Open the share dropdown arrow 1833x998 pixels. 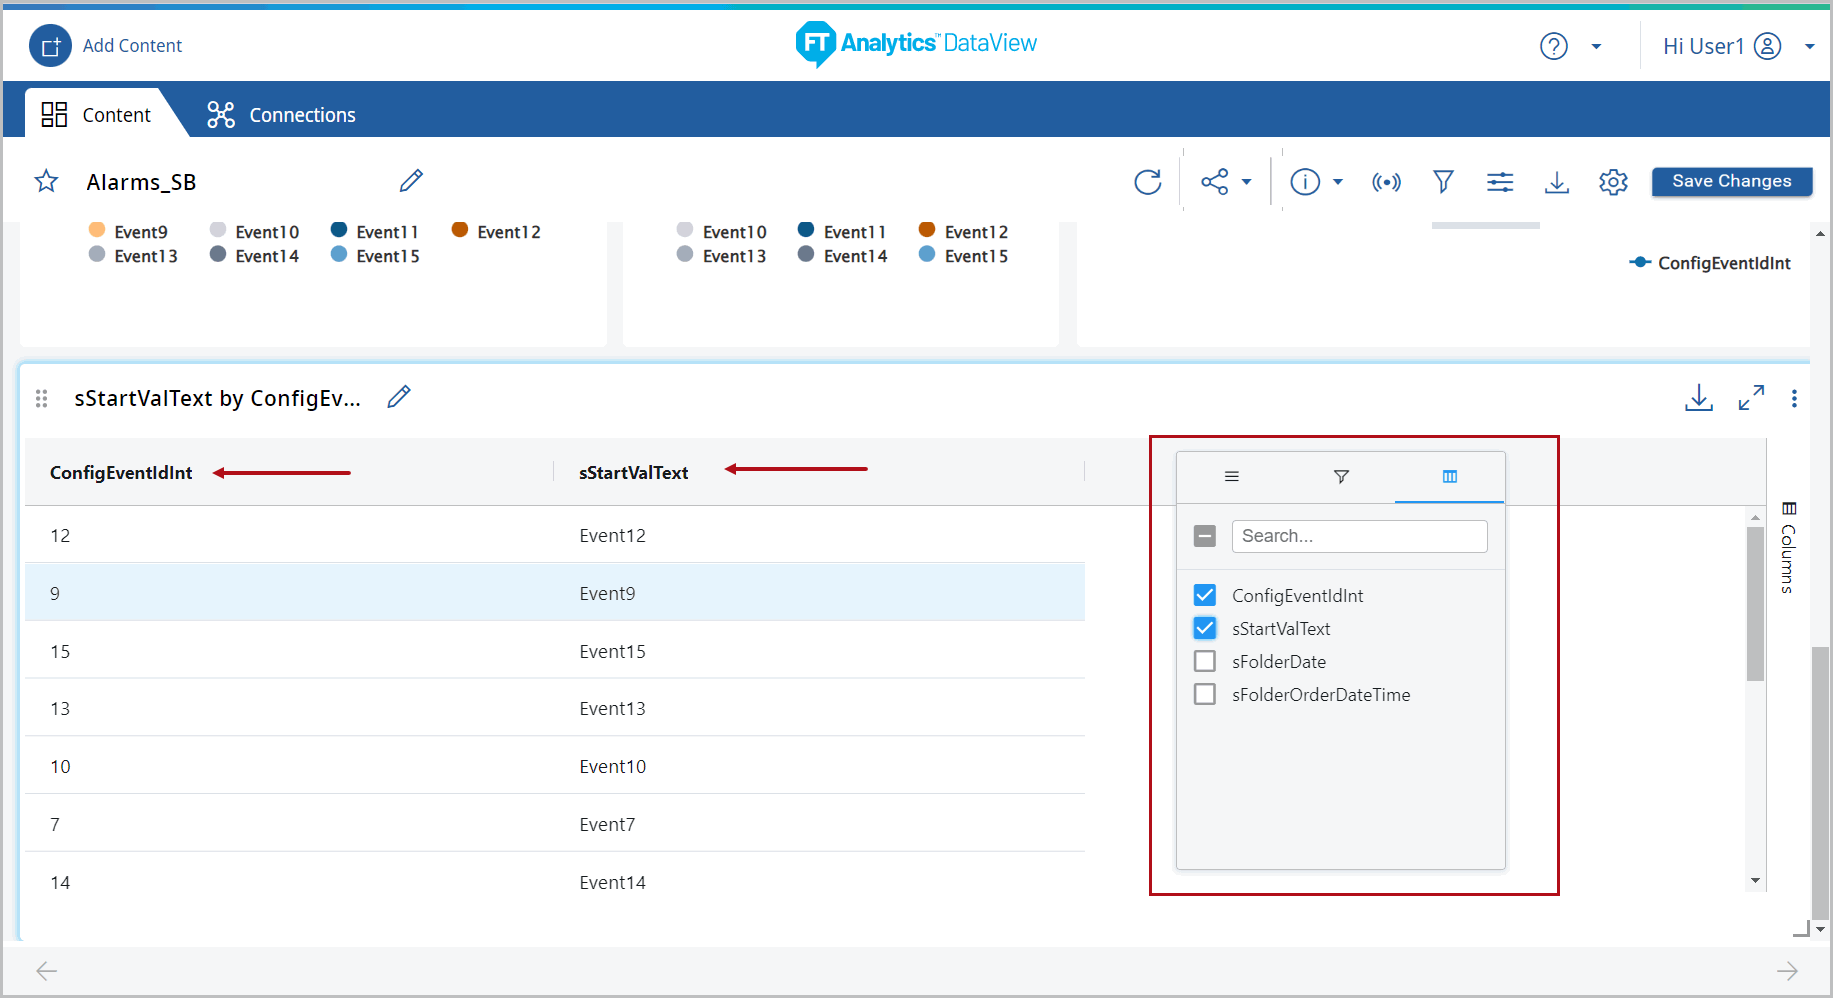(1246, 182)
